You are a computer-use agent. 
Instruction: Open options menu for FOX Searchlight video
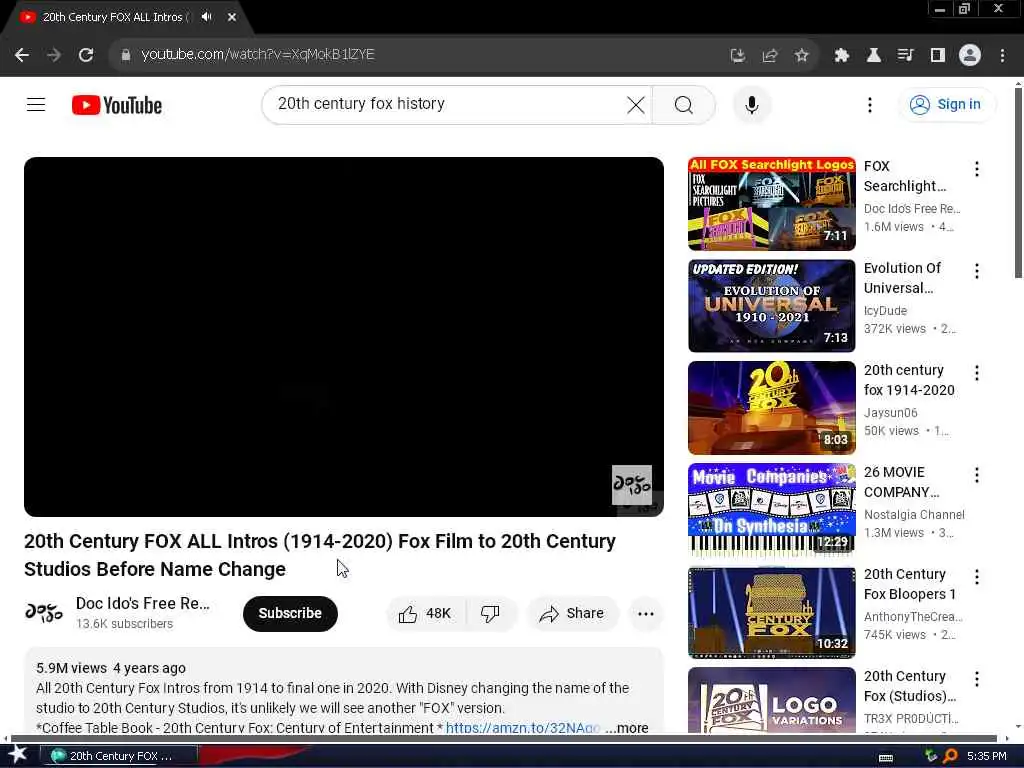976,169
